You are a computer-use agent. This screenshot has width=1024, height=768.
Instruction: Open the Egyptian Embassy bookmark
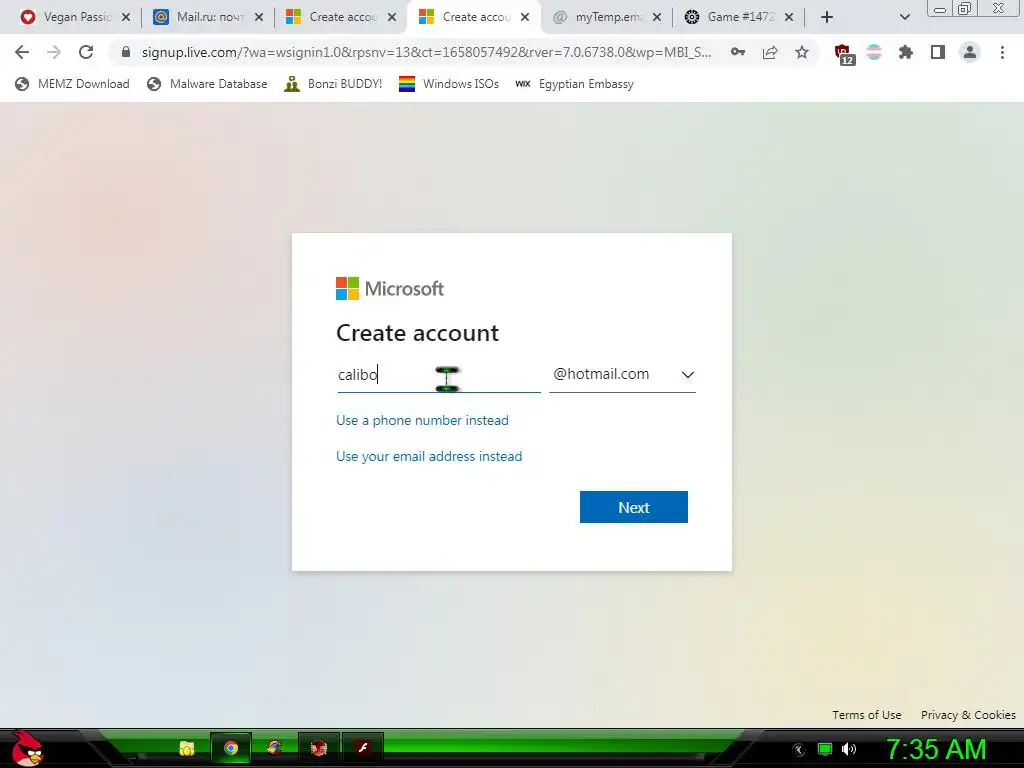[x=574, y=84]
